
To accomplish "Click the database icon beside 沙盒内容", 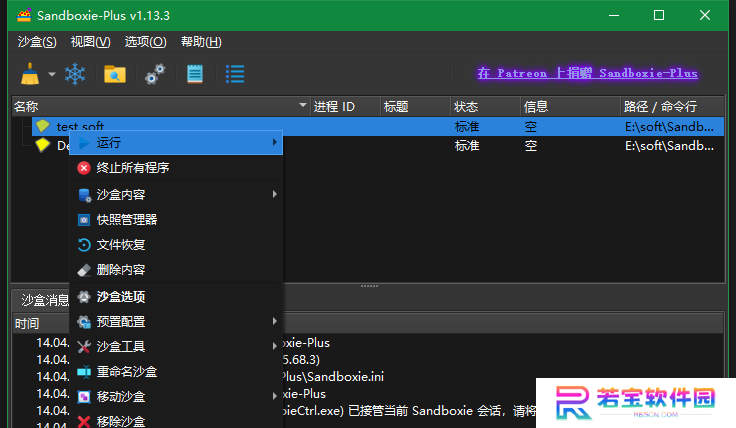I will pos(84,195).
